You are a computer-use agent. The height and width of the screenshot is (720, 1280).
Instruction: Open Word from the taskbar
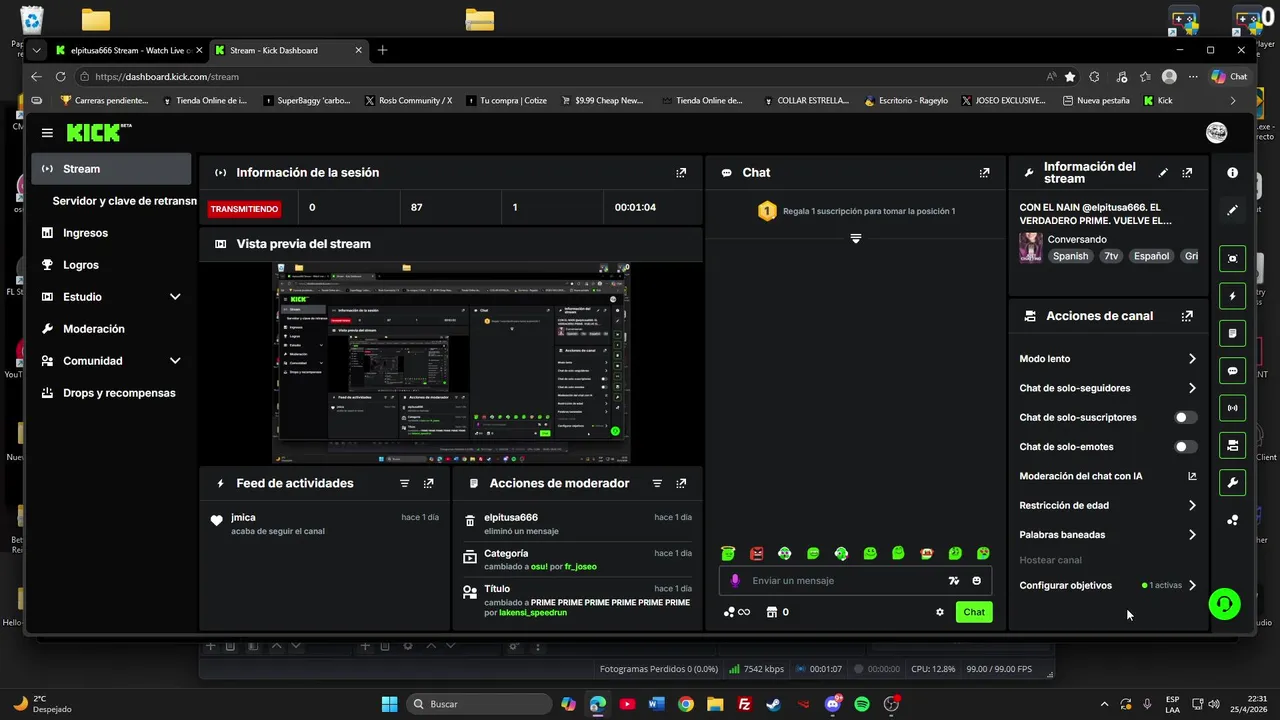[656, 704]
